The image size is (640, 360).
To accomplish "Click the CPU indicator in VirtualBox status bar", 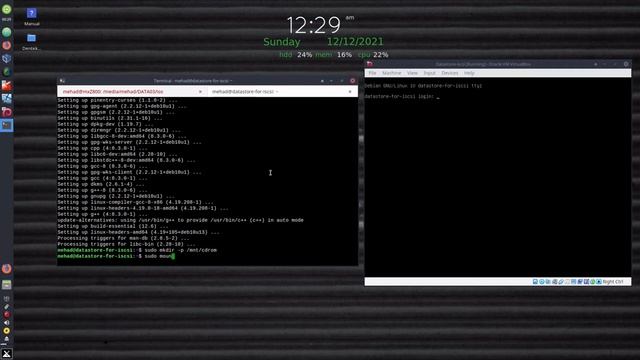I will tap(586, 282).
